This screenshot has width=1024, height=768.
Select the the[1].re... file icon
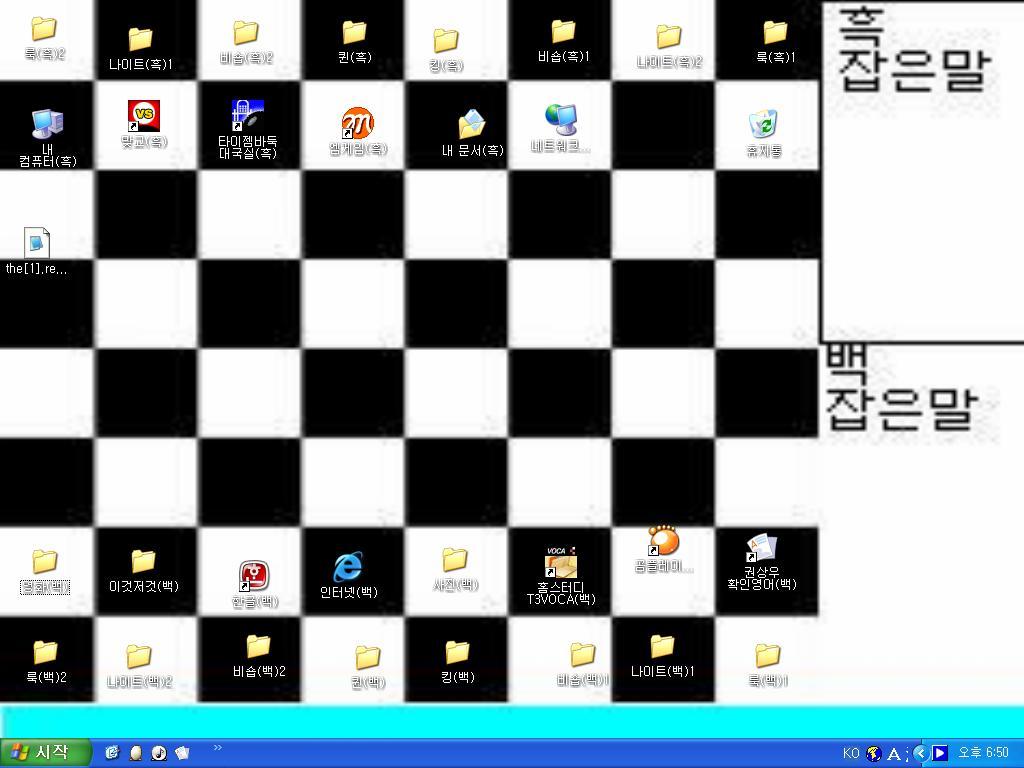point(37,251)
